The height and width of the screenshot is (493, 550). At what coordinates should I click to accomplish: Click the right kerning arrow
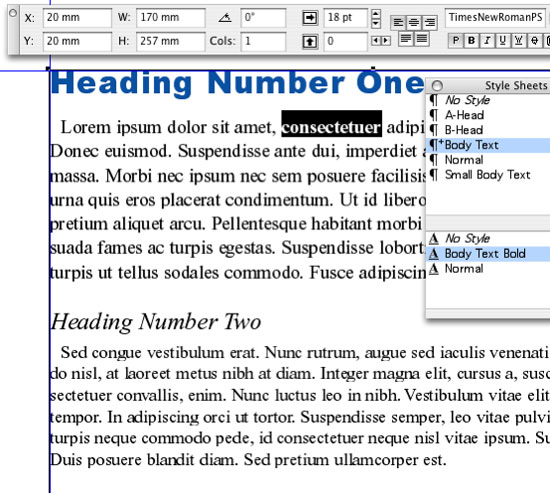point(386,41)
